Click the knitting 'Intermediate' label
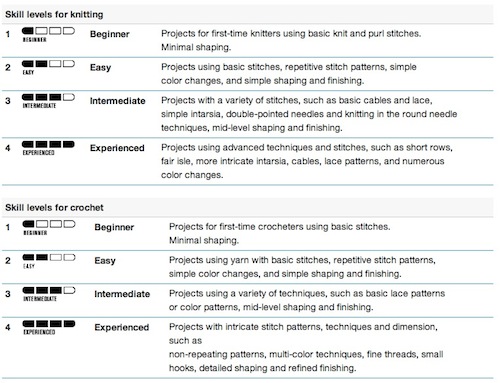The image size is (500, 383). tap(117, 101)
